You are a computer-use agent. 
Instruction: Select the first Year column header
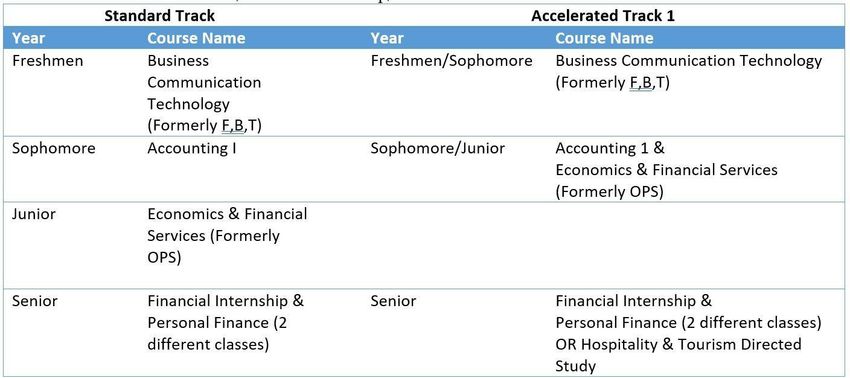28,38
